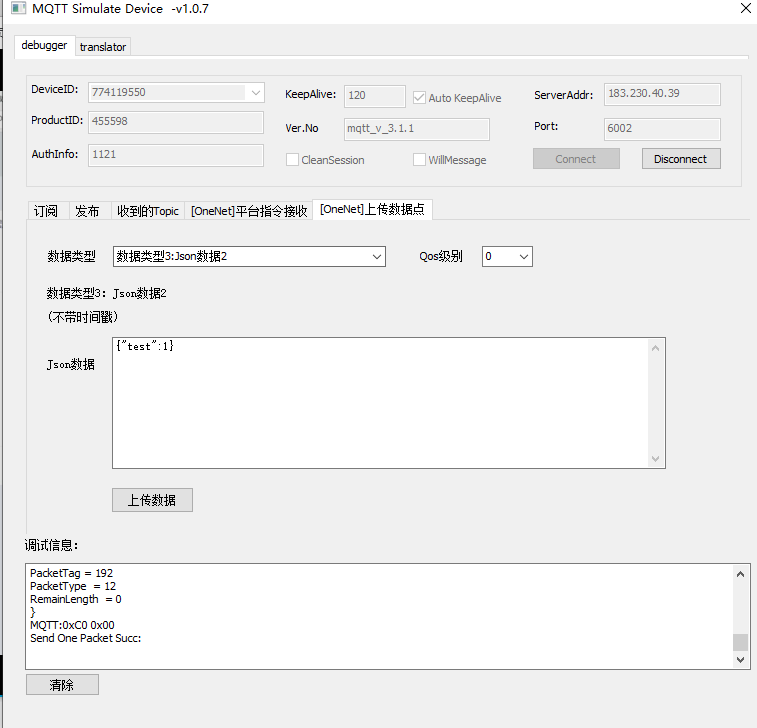The height and width of the screenshot is (728, 757).
Task: Click the MQTT Simulate Device app icon
Action: click(18, 8)
